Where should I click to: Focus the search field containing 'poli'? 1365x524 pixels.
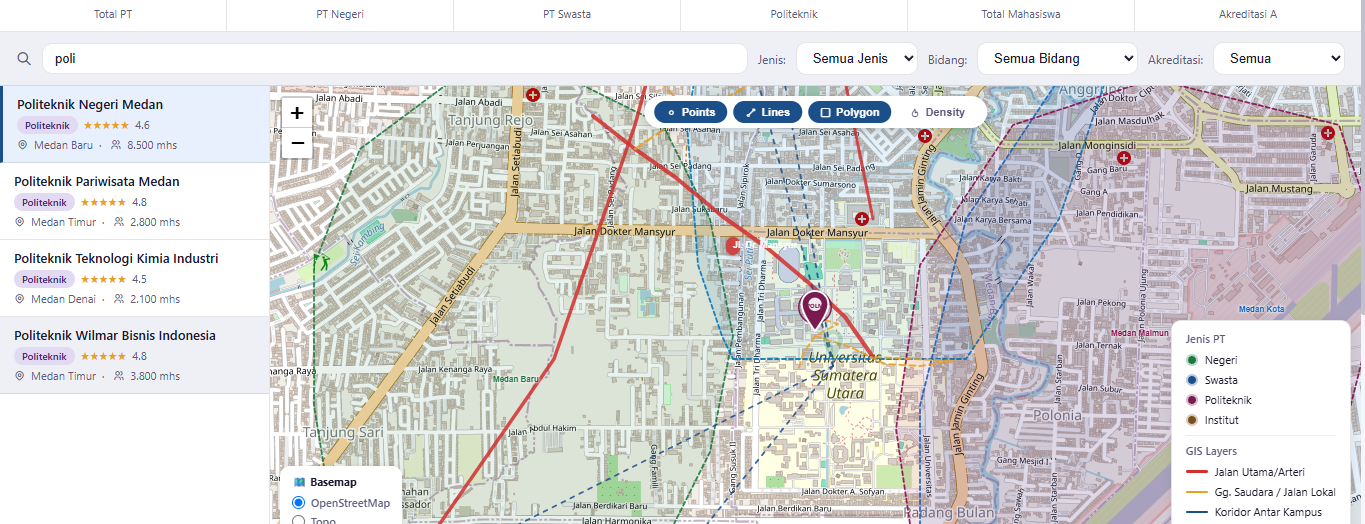[395, 58]
